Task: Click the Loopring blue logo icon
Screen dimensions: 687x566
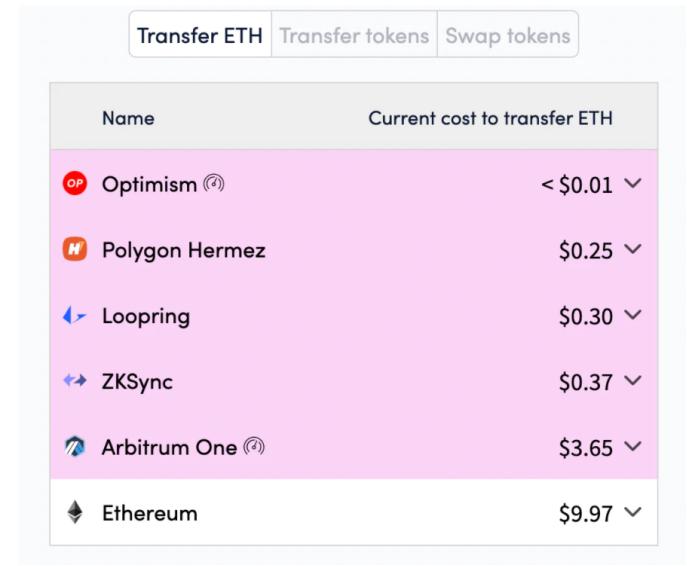Action: click(x=75, y=316)
